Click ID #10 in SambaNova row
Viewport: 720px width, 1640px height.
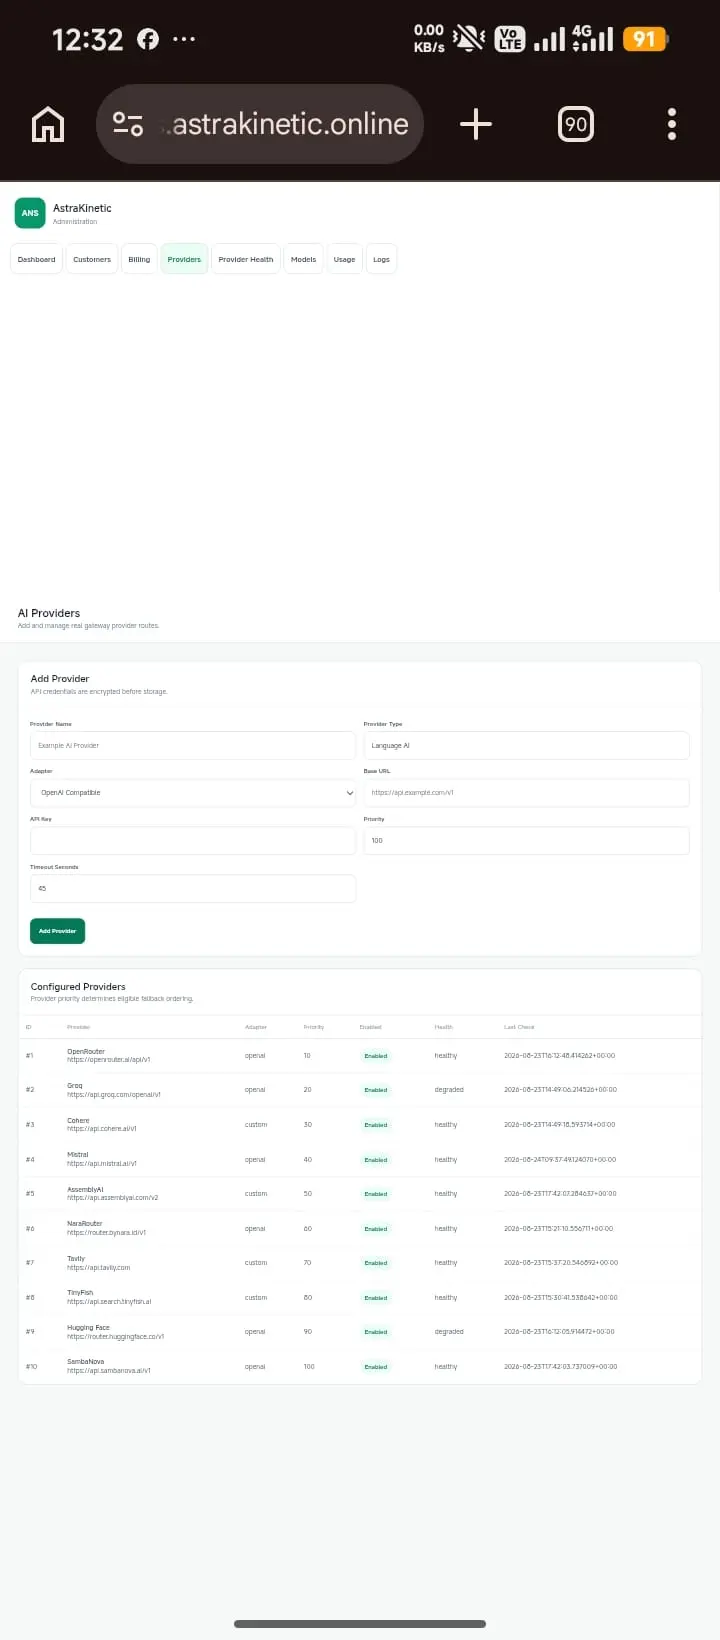tap(31, 1367)
